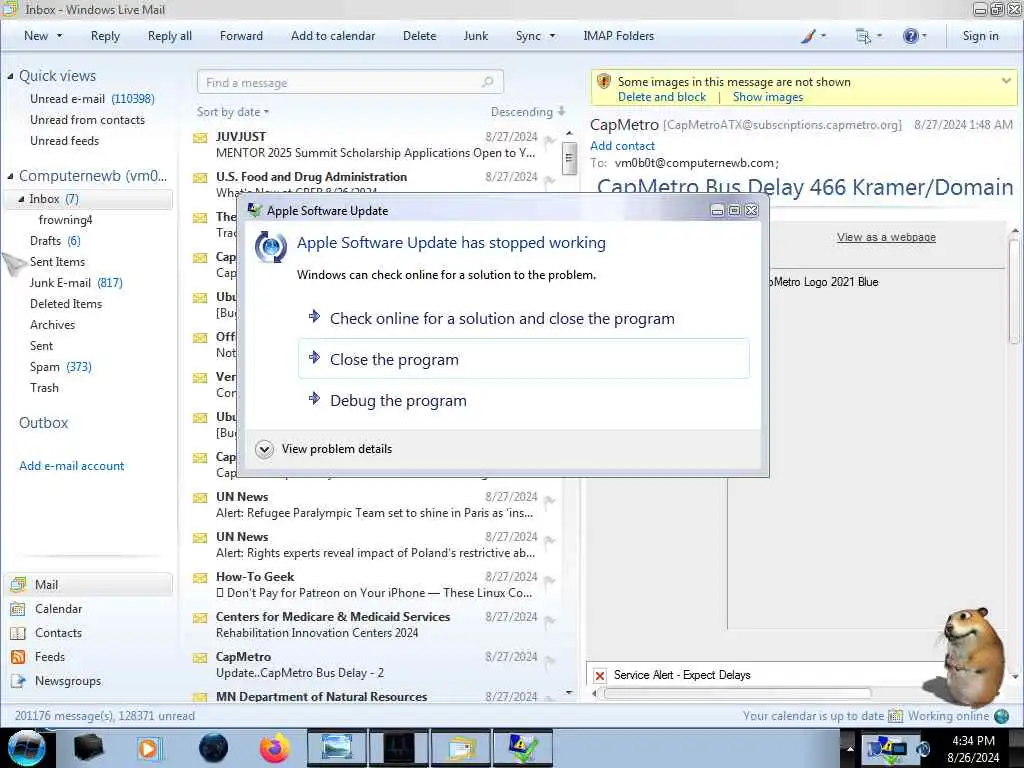Flag the How-To Geek message
This screenshot has height=768, width=1024.
549,580
